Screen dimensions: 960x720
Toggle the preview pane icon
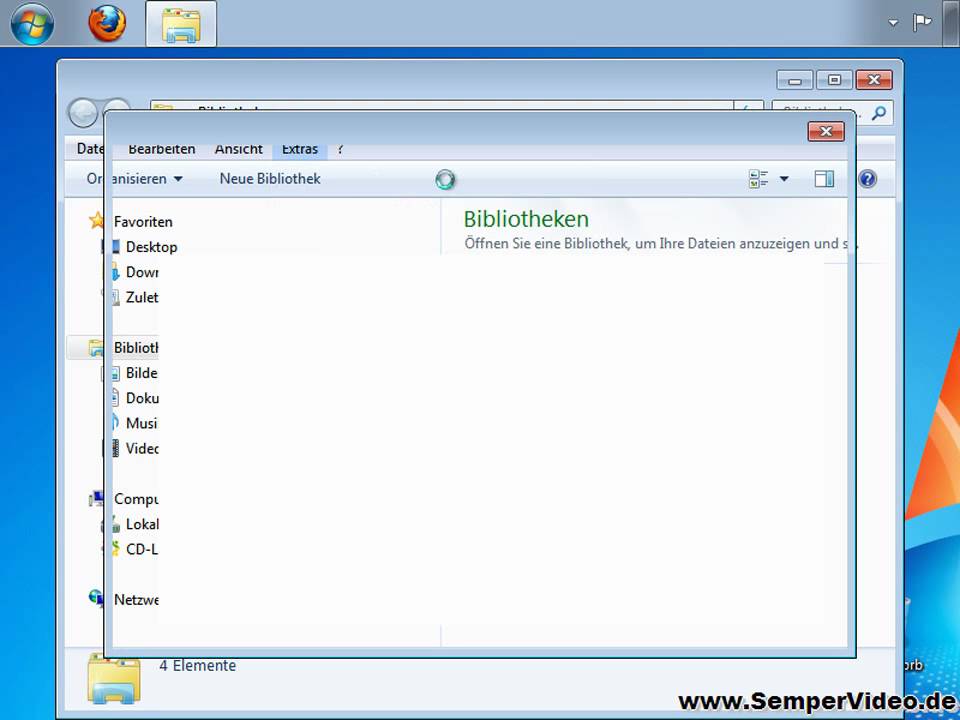tap(824, 179)
